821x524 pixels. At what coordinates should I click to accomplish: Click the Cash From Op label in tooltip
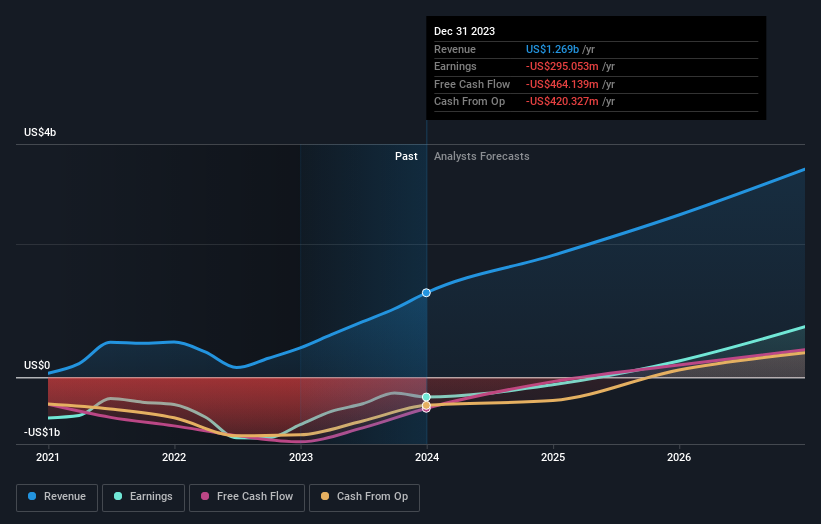tap(469, 102)
